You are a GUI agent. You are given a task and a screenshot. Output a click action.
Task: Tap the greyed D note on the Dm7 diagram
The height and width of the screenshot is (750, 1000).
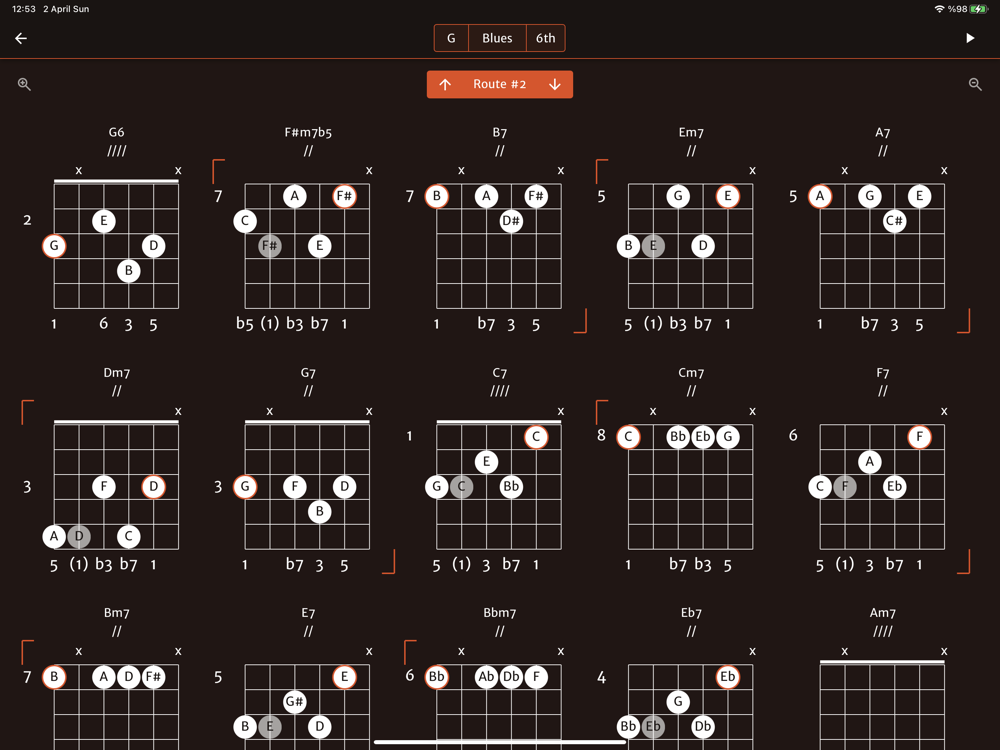coord(79,536)
